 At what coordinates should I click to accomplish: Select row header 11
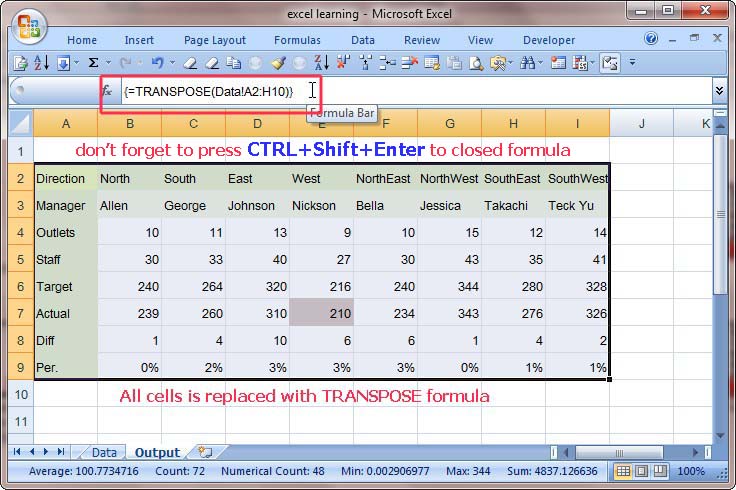point(21,421)
